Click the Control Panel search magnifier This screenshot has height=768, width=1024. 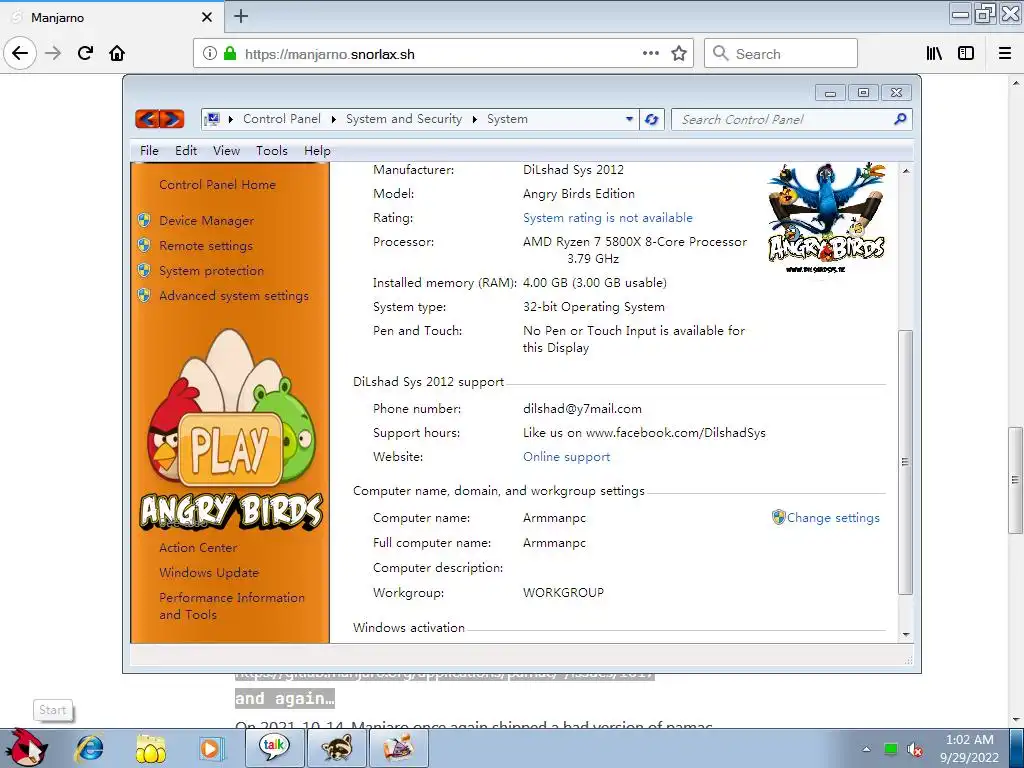900,119
